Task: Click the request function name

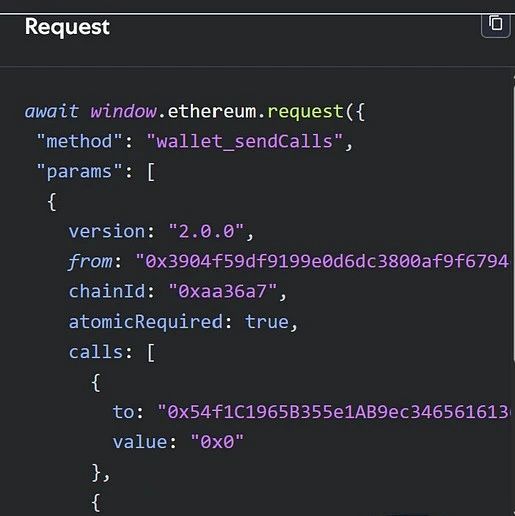Action: tap(305, 112)
